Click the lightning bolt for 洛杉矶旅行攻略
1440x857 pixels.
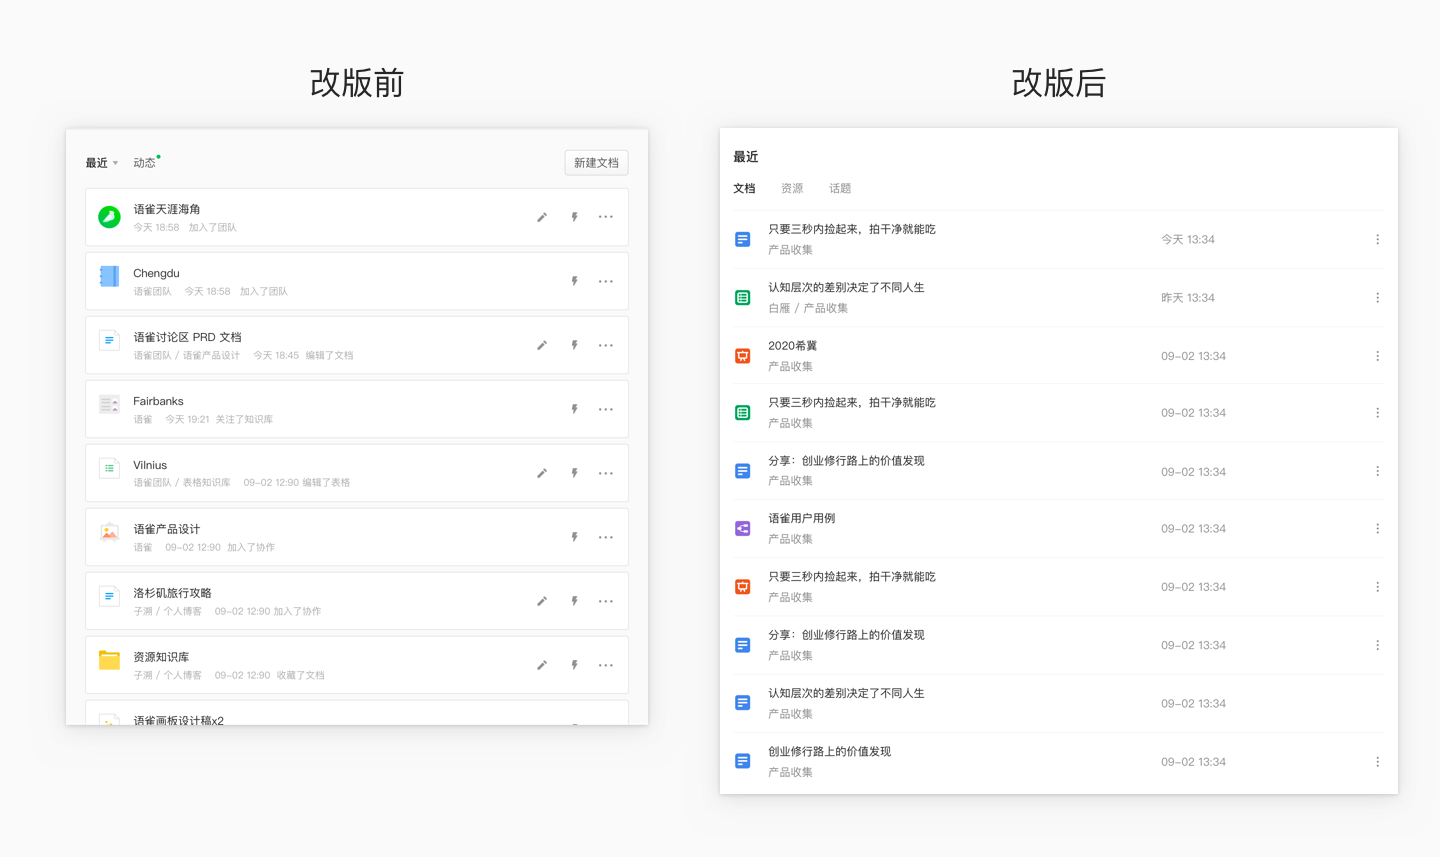(575, 601)
